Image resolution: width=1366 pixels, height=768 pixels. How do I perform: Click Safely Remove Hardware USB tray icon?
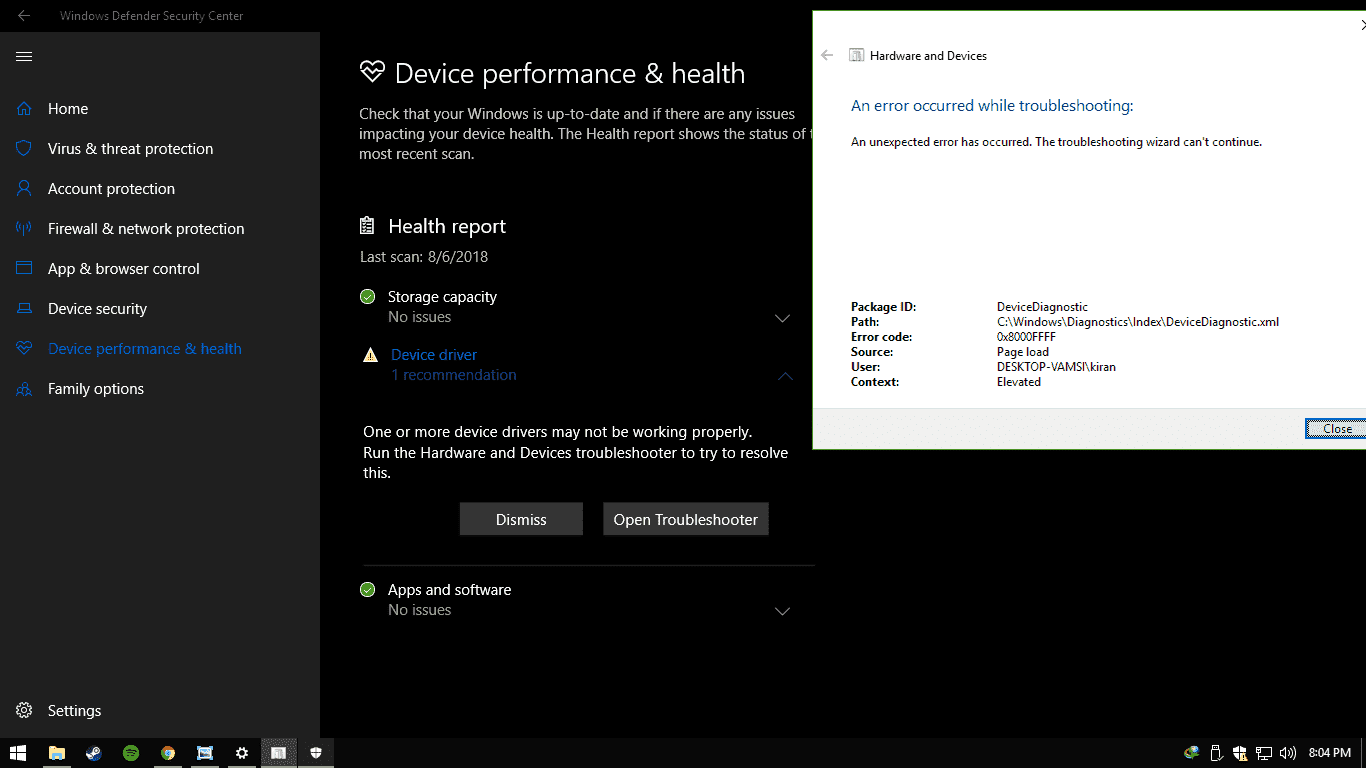point(1216,753)
